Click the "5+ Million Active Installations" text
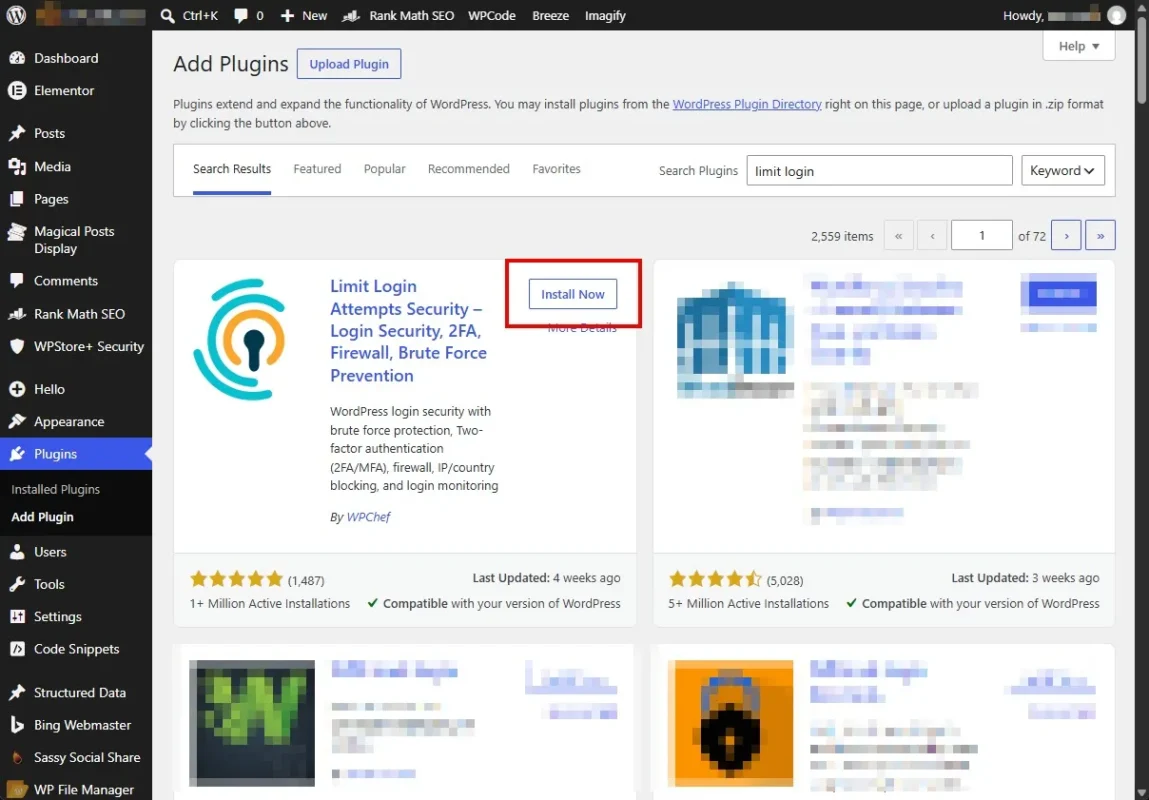 748,604
